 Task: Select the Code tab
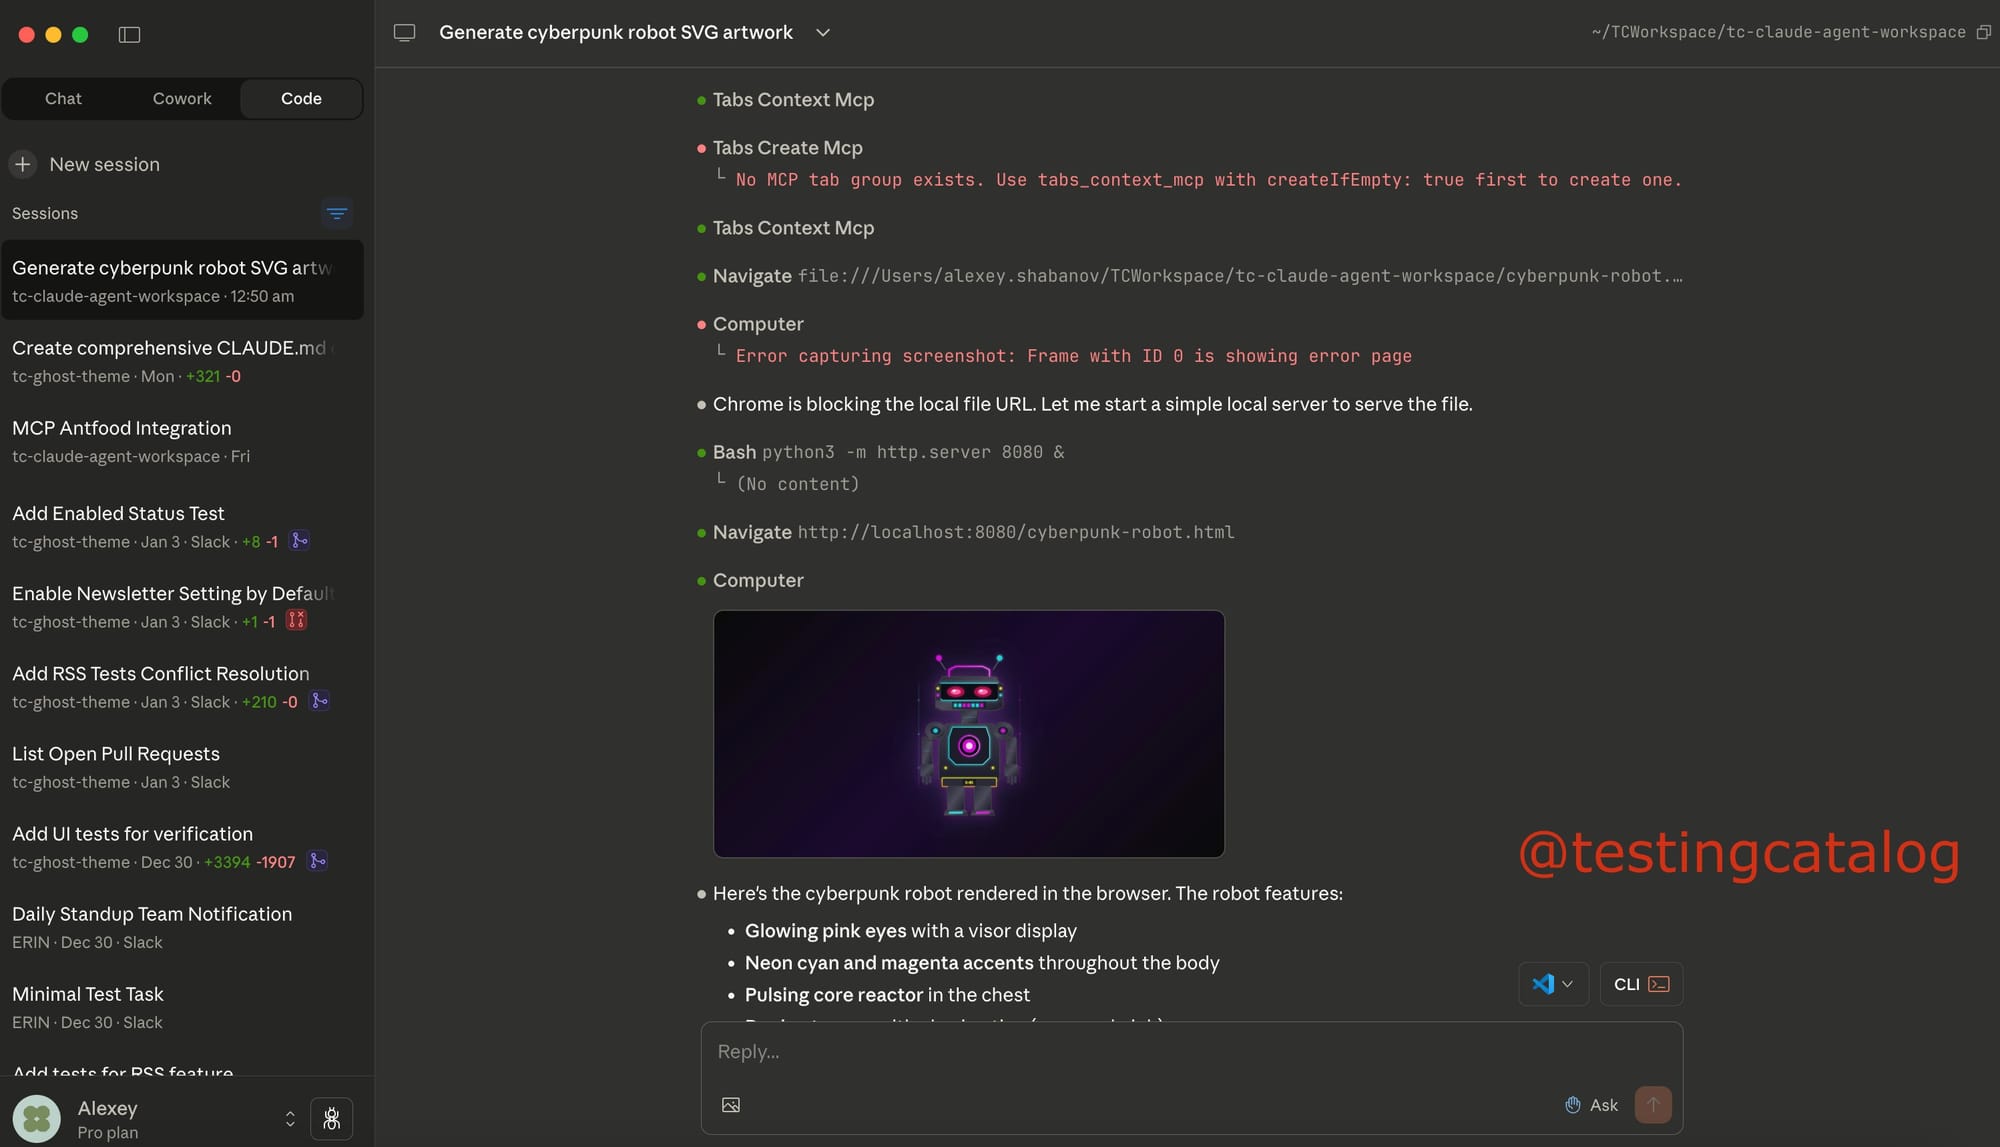(301, 99)
